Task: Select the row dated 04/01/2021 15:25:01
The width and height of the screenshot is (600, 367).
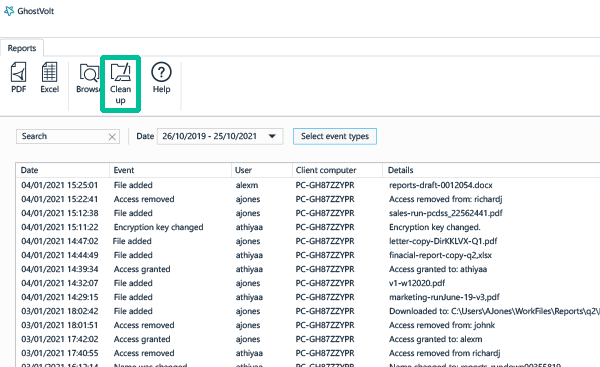Action: [308, 185]
